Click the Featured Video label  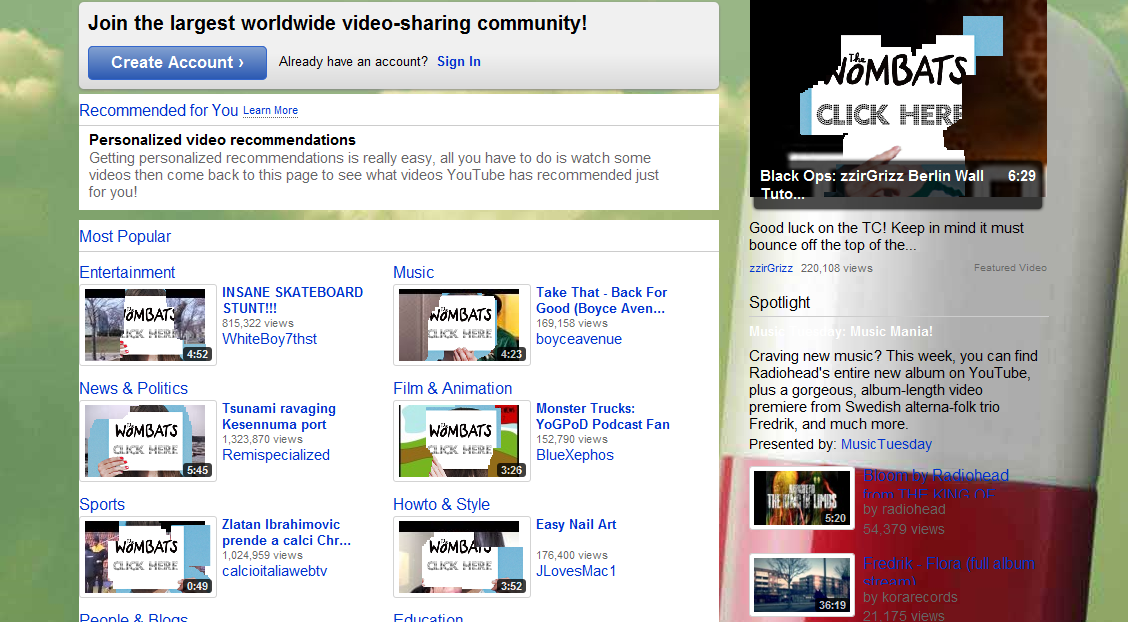click(x=1010, y=267)
